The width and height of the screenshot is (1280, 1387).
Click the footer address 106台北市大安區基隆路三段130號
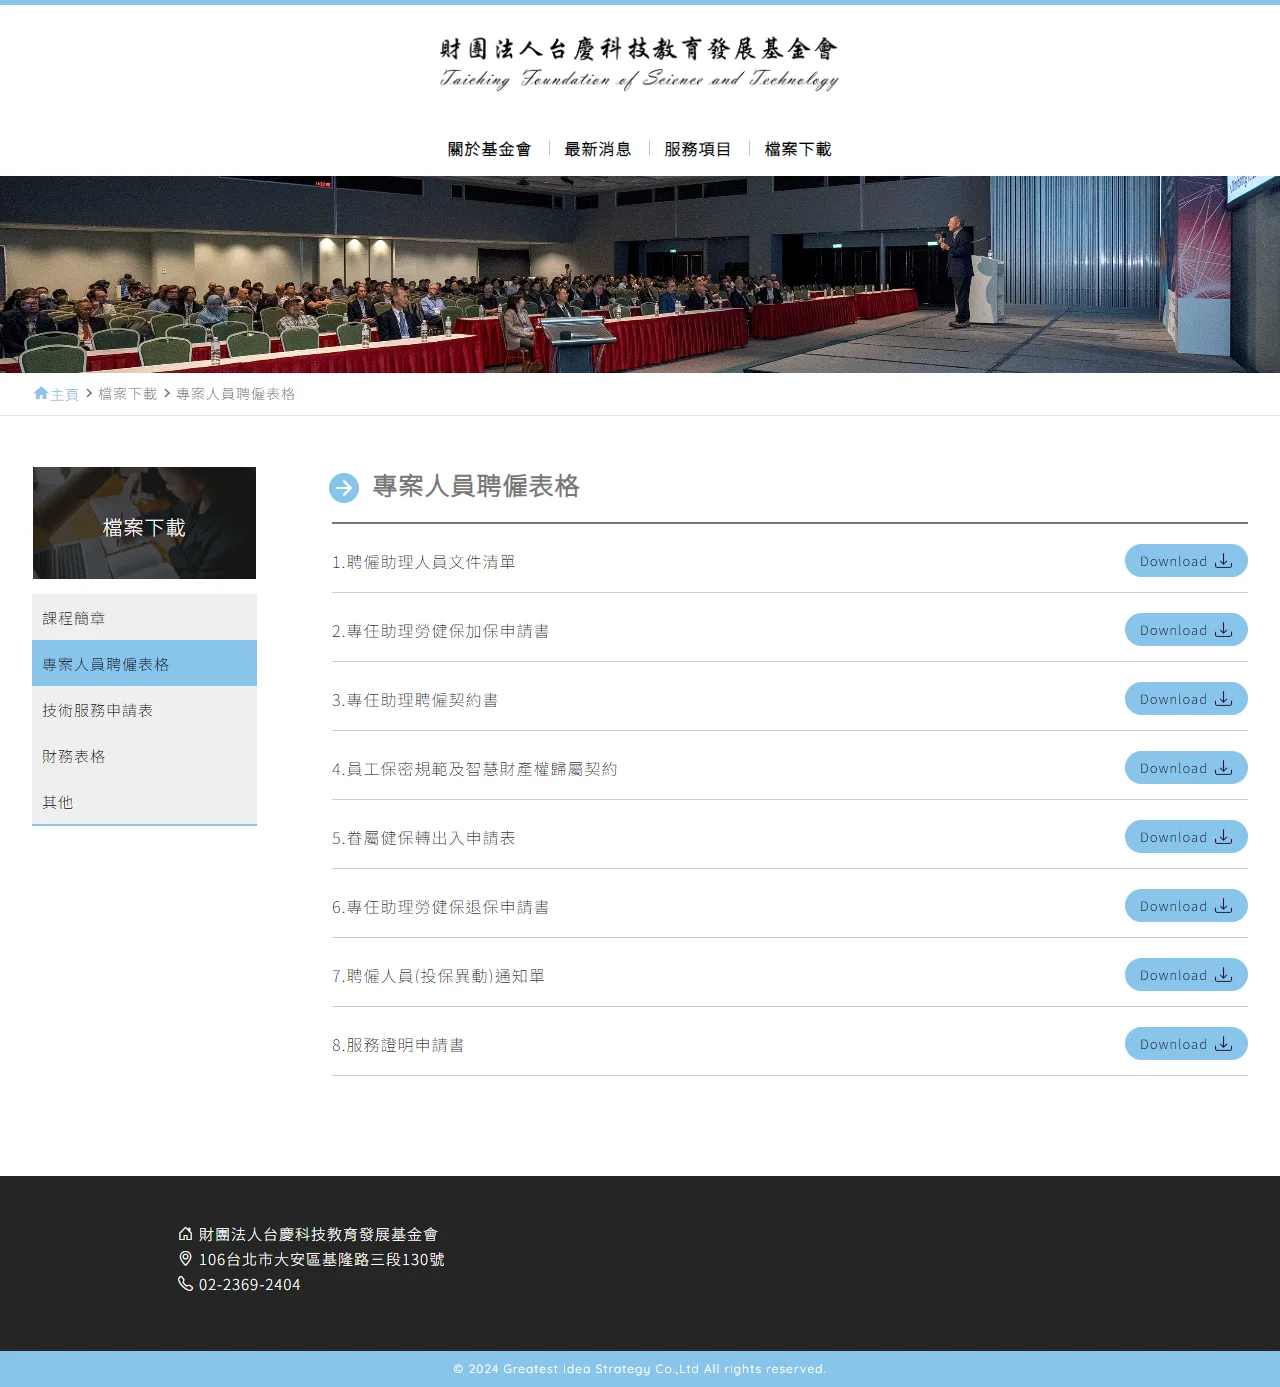(321, 1260)
